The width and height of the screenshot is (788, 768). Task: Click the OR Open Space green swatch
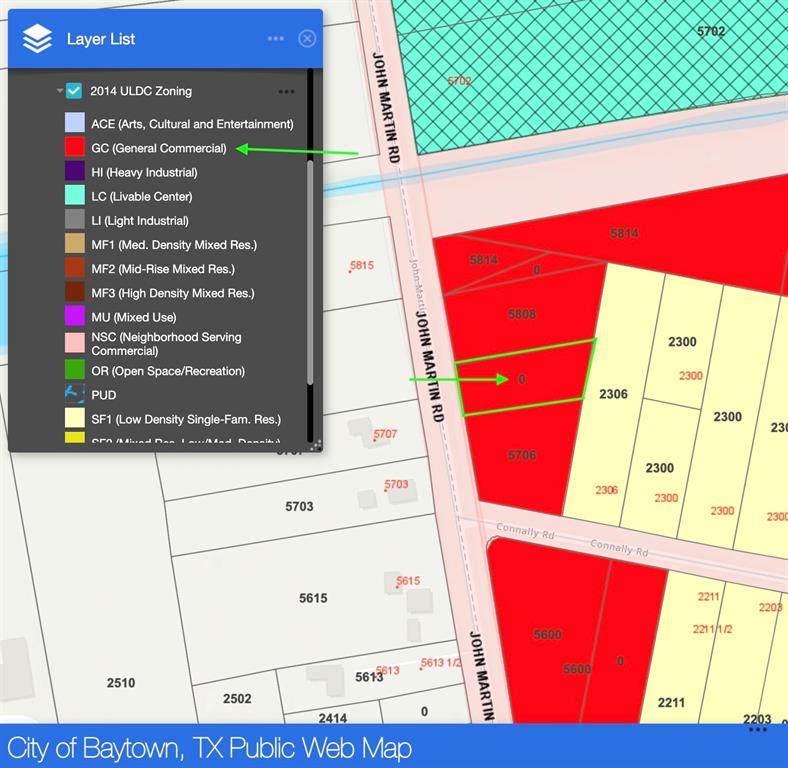(75, 370)
